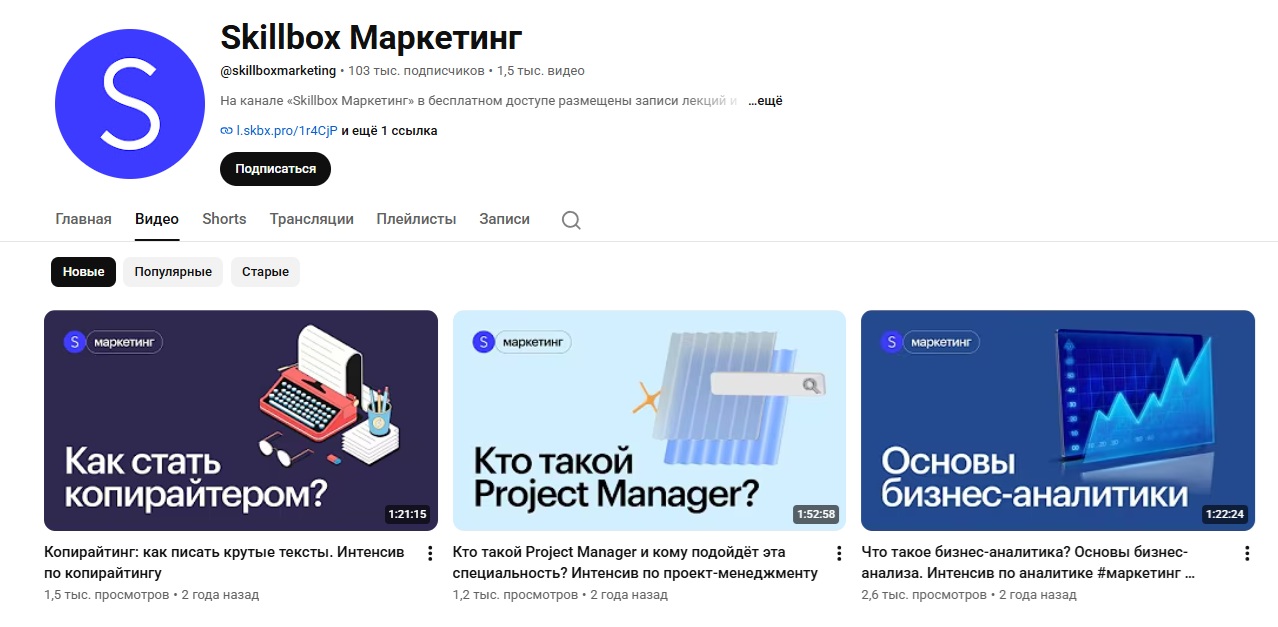The width and height of the screenshot is (1278, 627).
Task: Open the channel search magnifier icon
Action: pyautogui.click(x=571, y=220)
